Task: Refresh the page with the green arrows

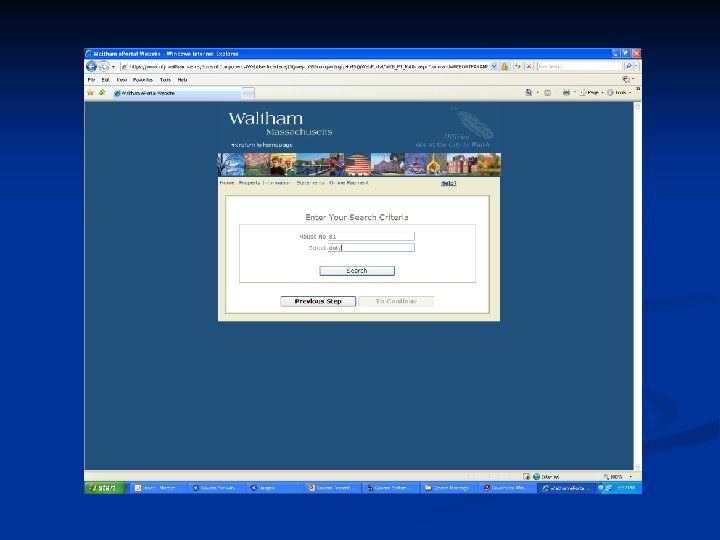Action: tap(518, 67)
